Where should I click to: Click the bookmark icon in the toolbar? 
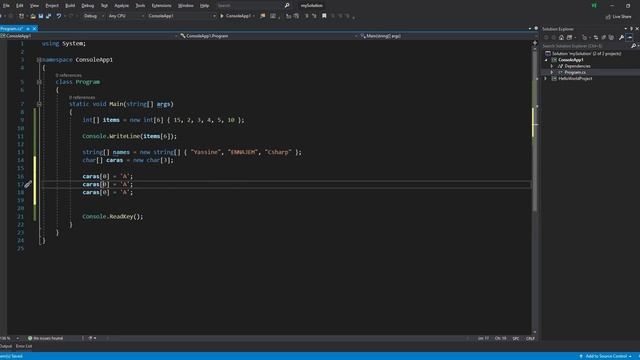coord(324,16)
